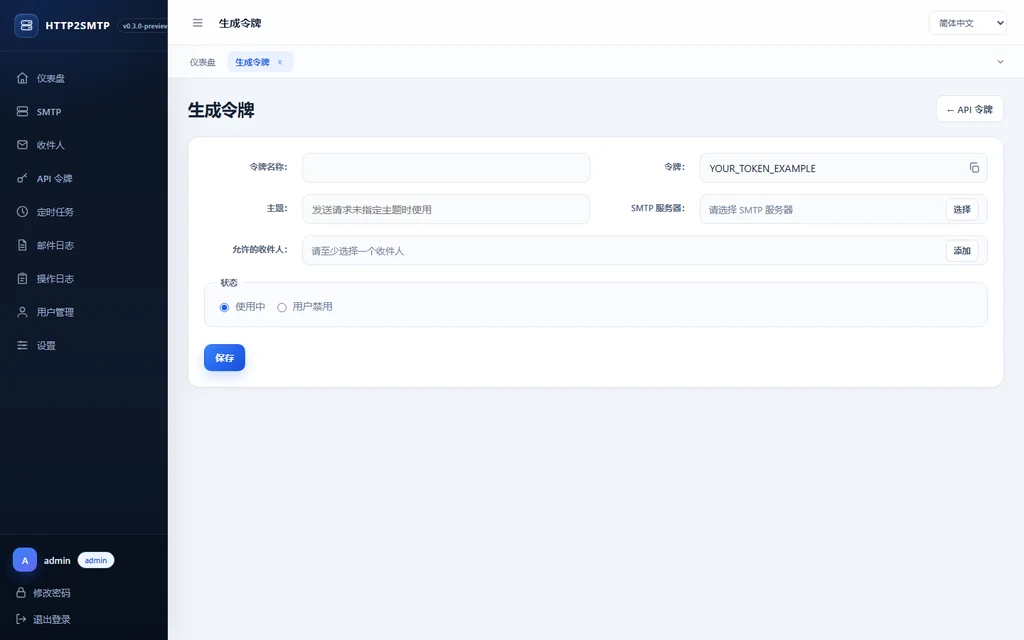Click the admin avatar A icon
Viewport: 1024px width, 640px height.
pyautogui.click(x=25, y=560)
